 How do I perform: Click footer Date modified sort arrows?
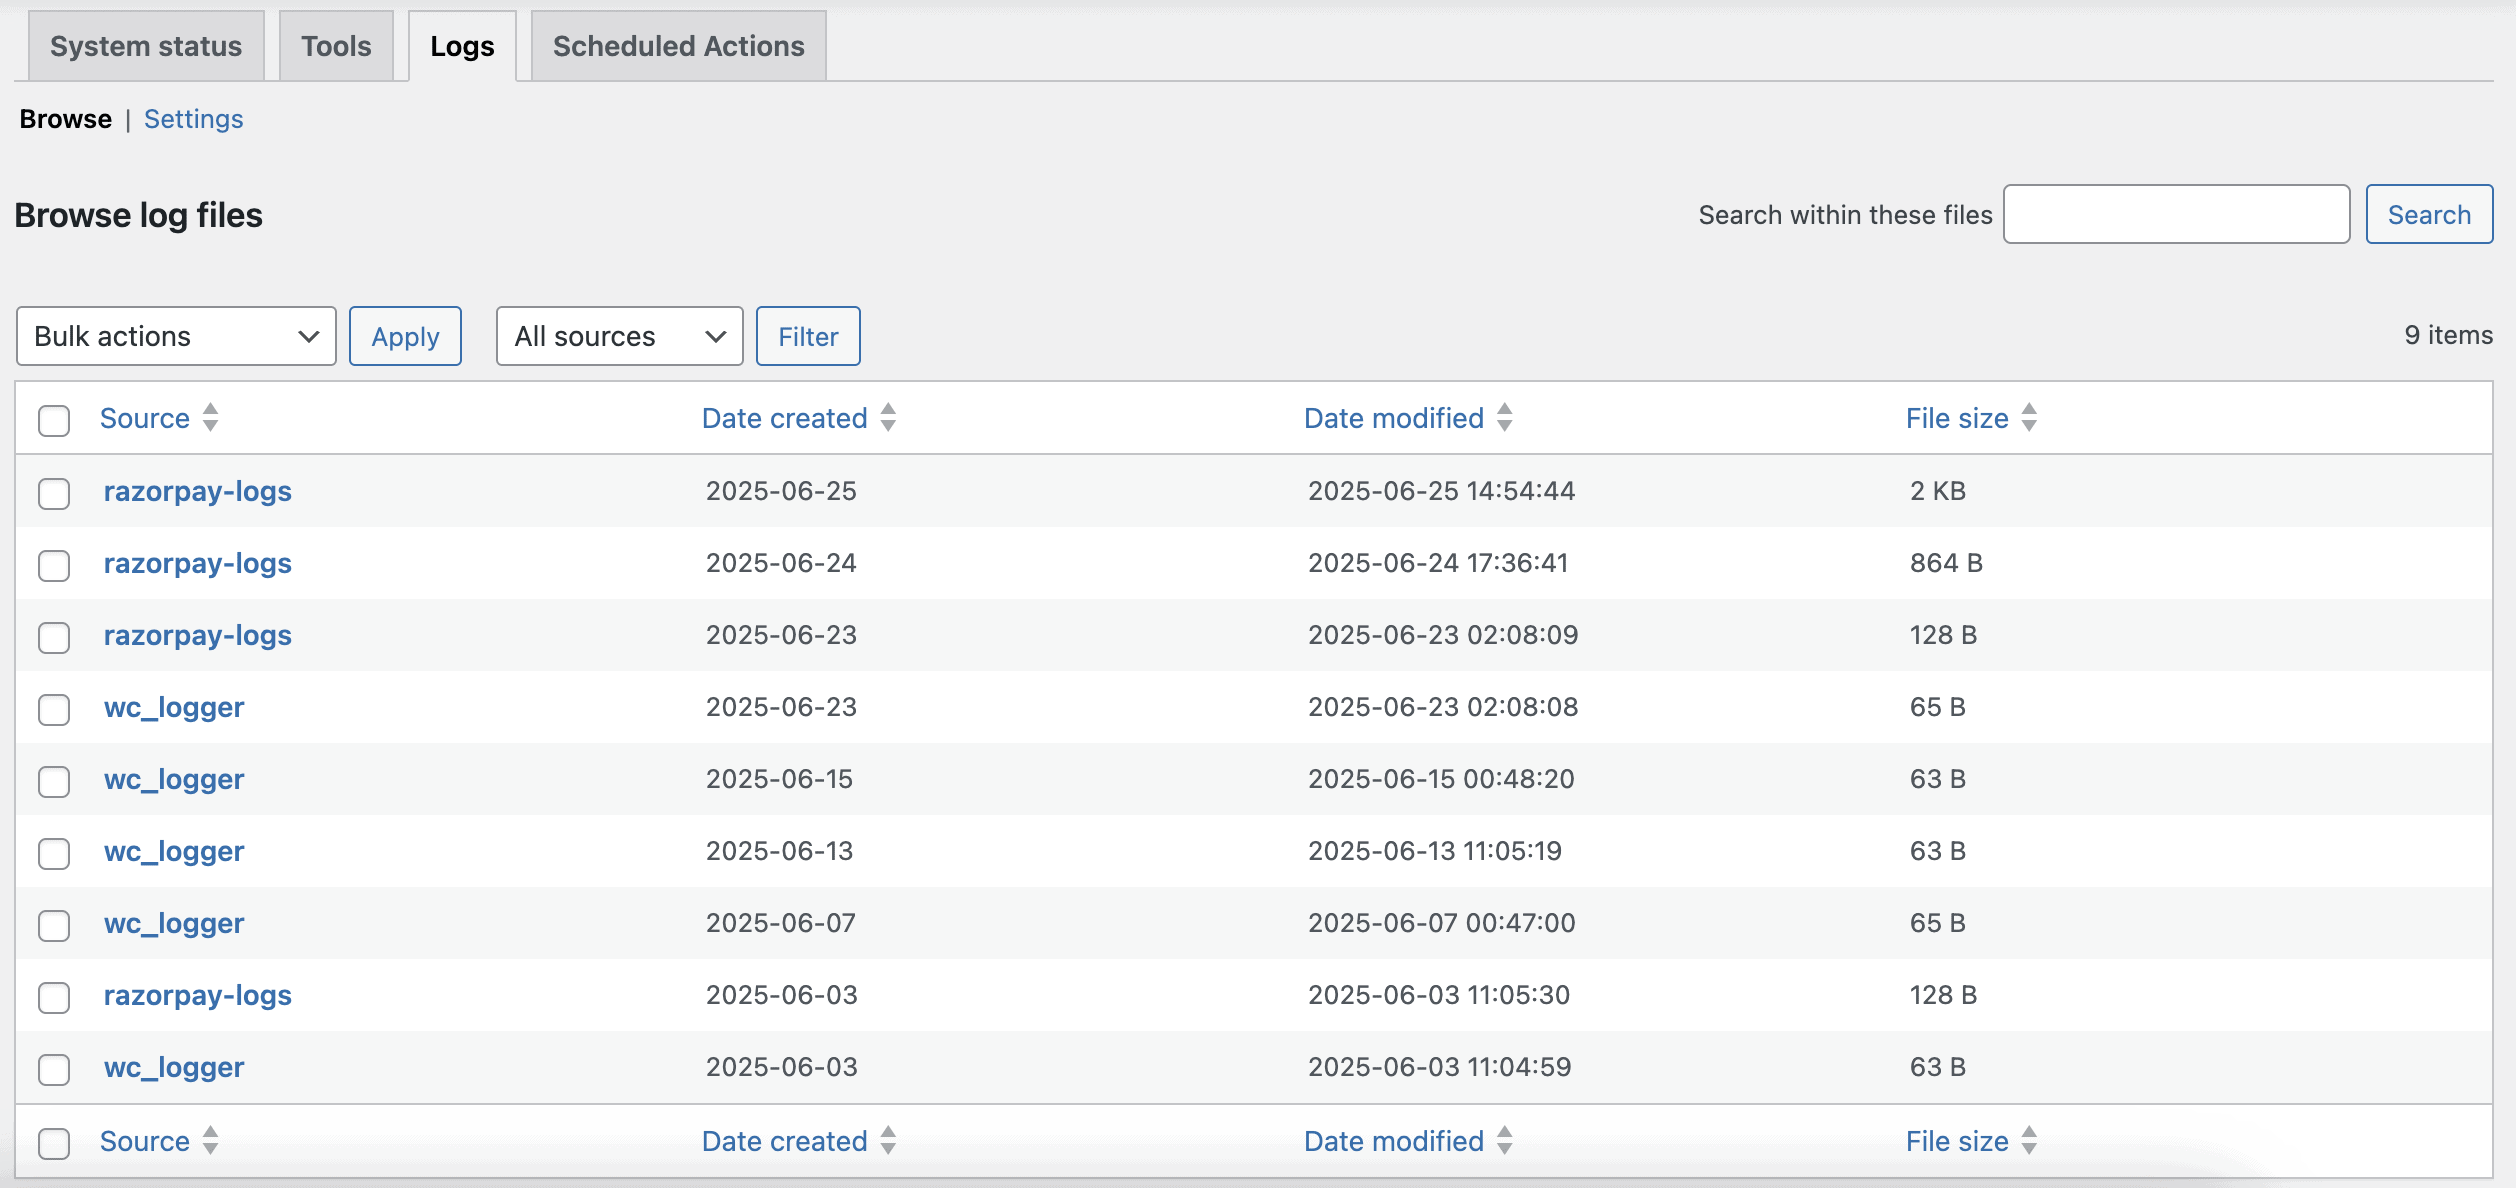click(1504, 1141)
